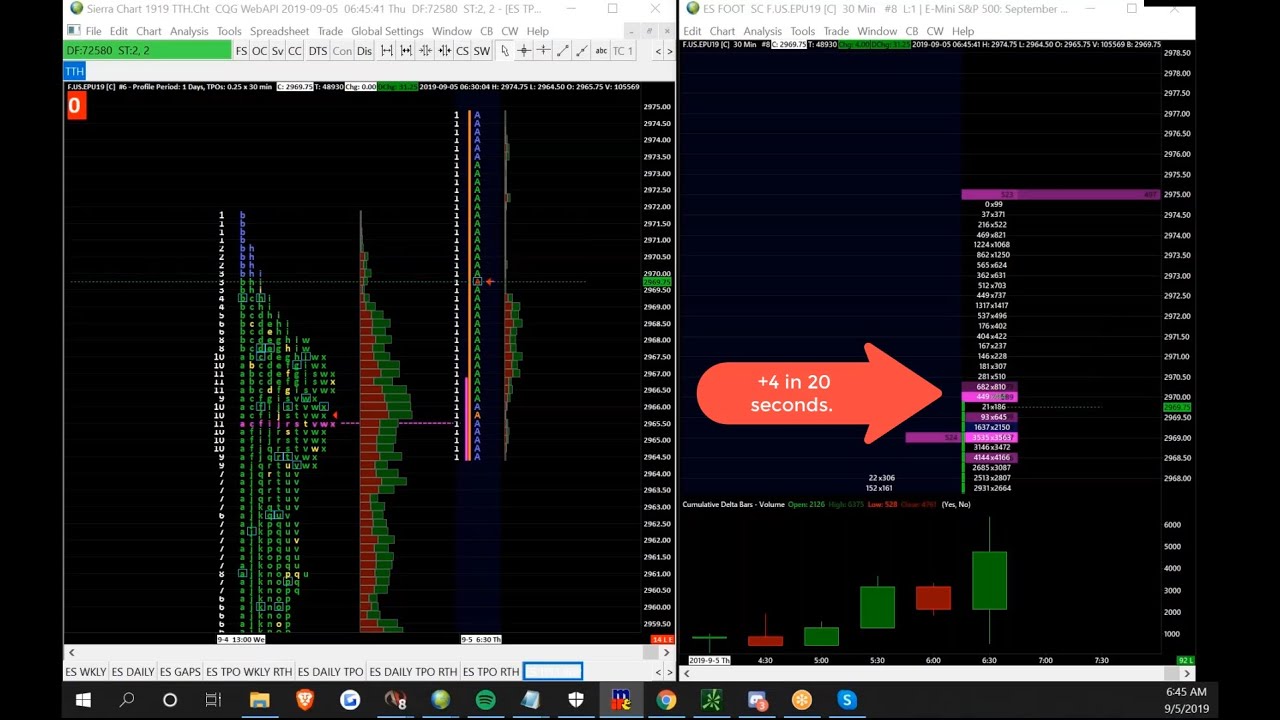Click the Sv save toolbar button
Viewport: 1280px width, 720px height.
tap(277, 51)
